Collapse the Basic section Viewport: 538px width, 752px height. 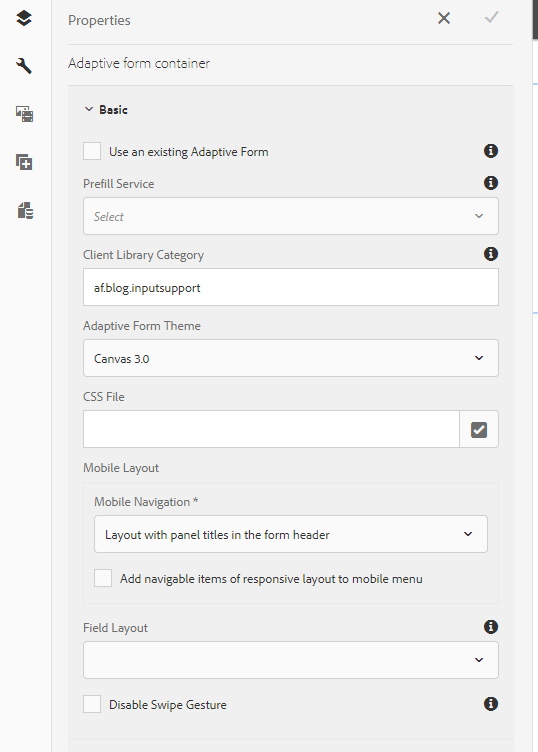click(x=106, y=109)
